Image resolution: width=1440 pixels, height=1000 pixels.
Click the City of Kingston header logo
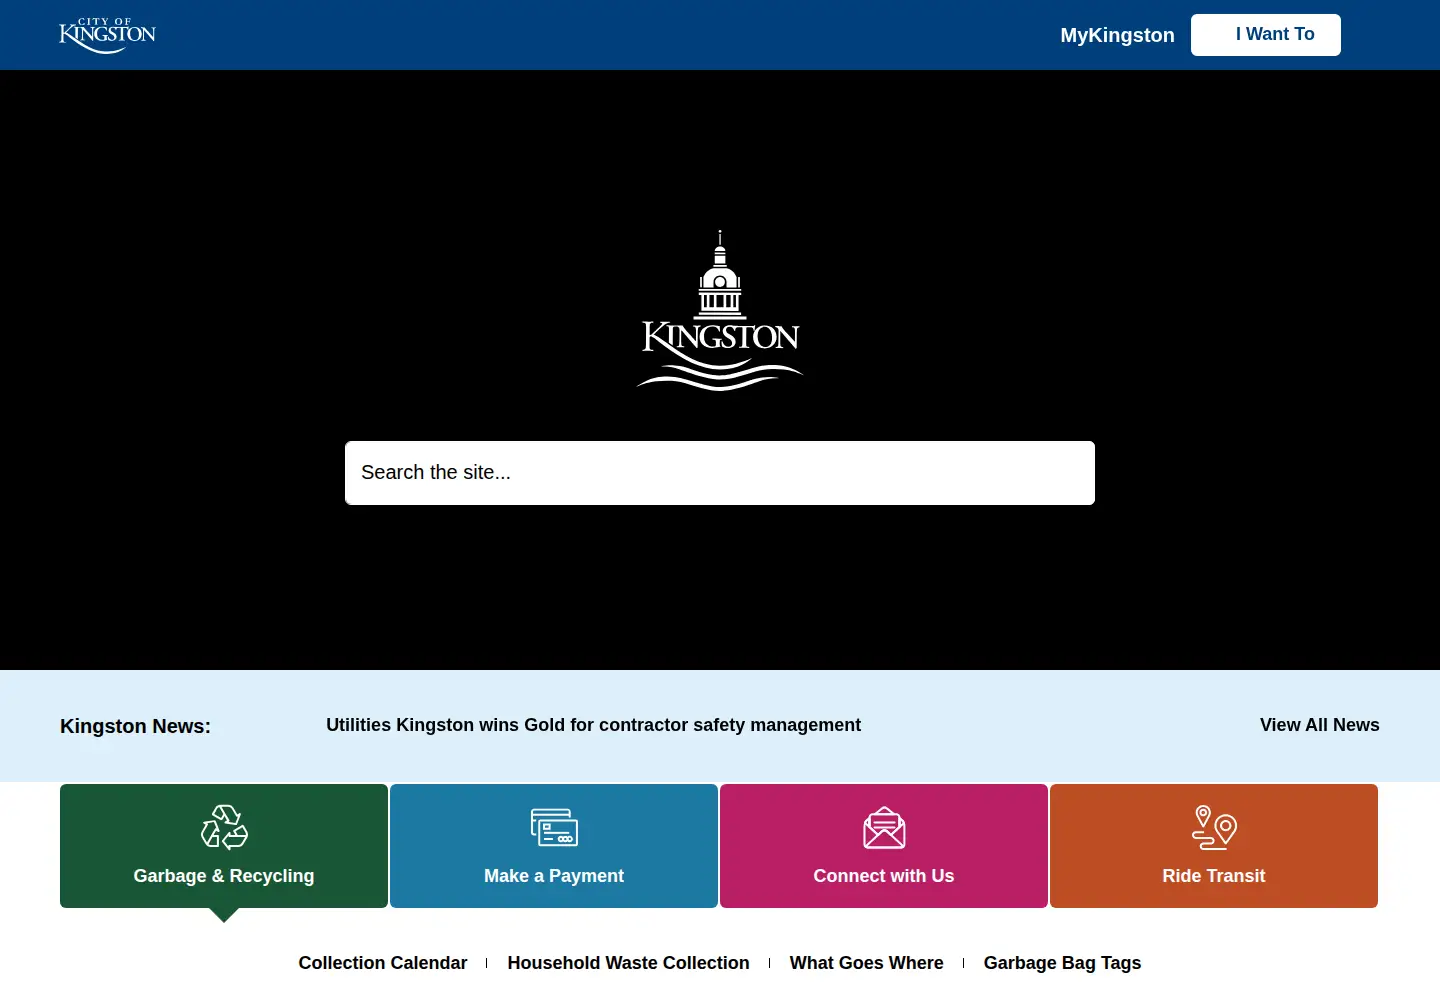107,35
